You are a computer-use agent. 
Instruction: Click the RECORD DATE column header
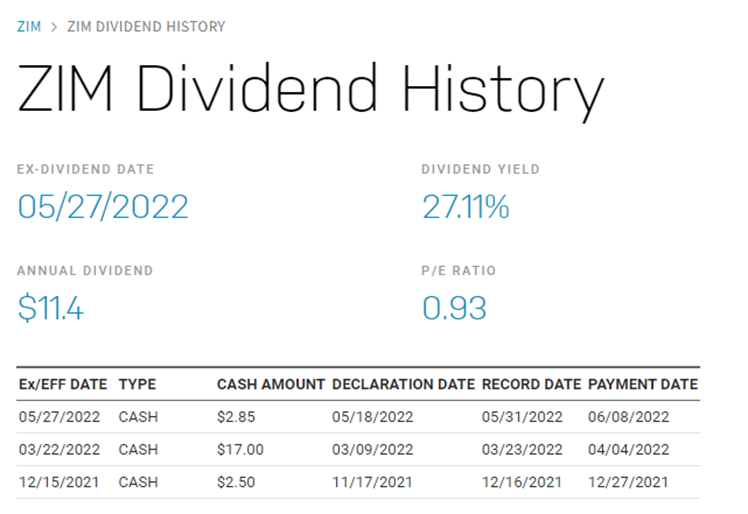tap(531, 384)
